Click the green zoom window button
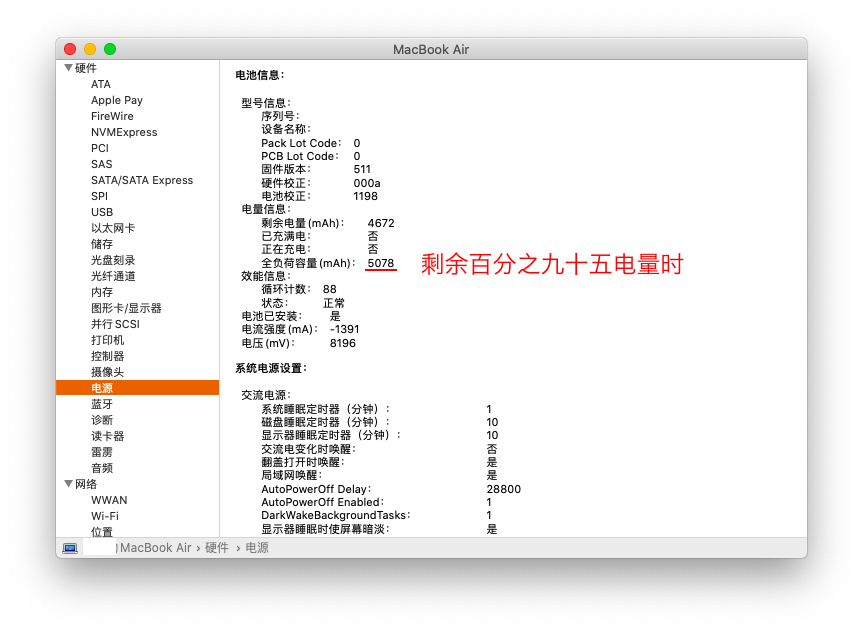863x632 pixels. pyautogui.click(x=110, y=49)
